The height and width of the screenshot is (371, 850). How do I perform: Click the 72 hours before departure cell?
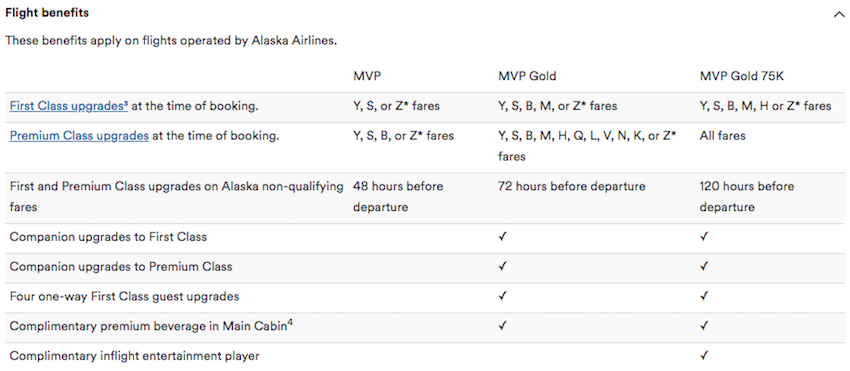(x=572, y=187)
